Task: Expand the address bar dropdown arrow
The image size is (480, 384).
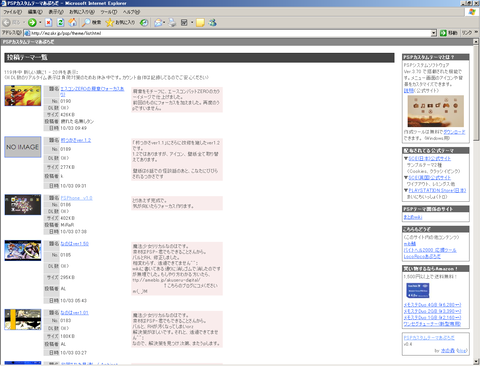Action: [434, 33]
